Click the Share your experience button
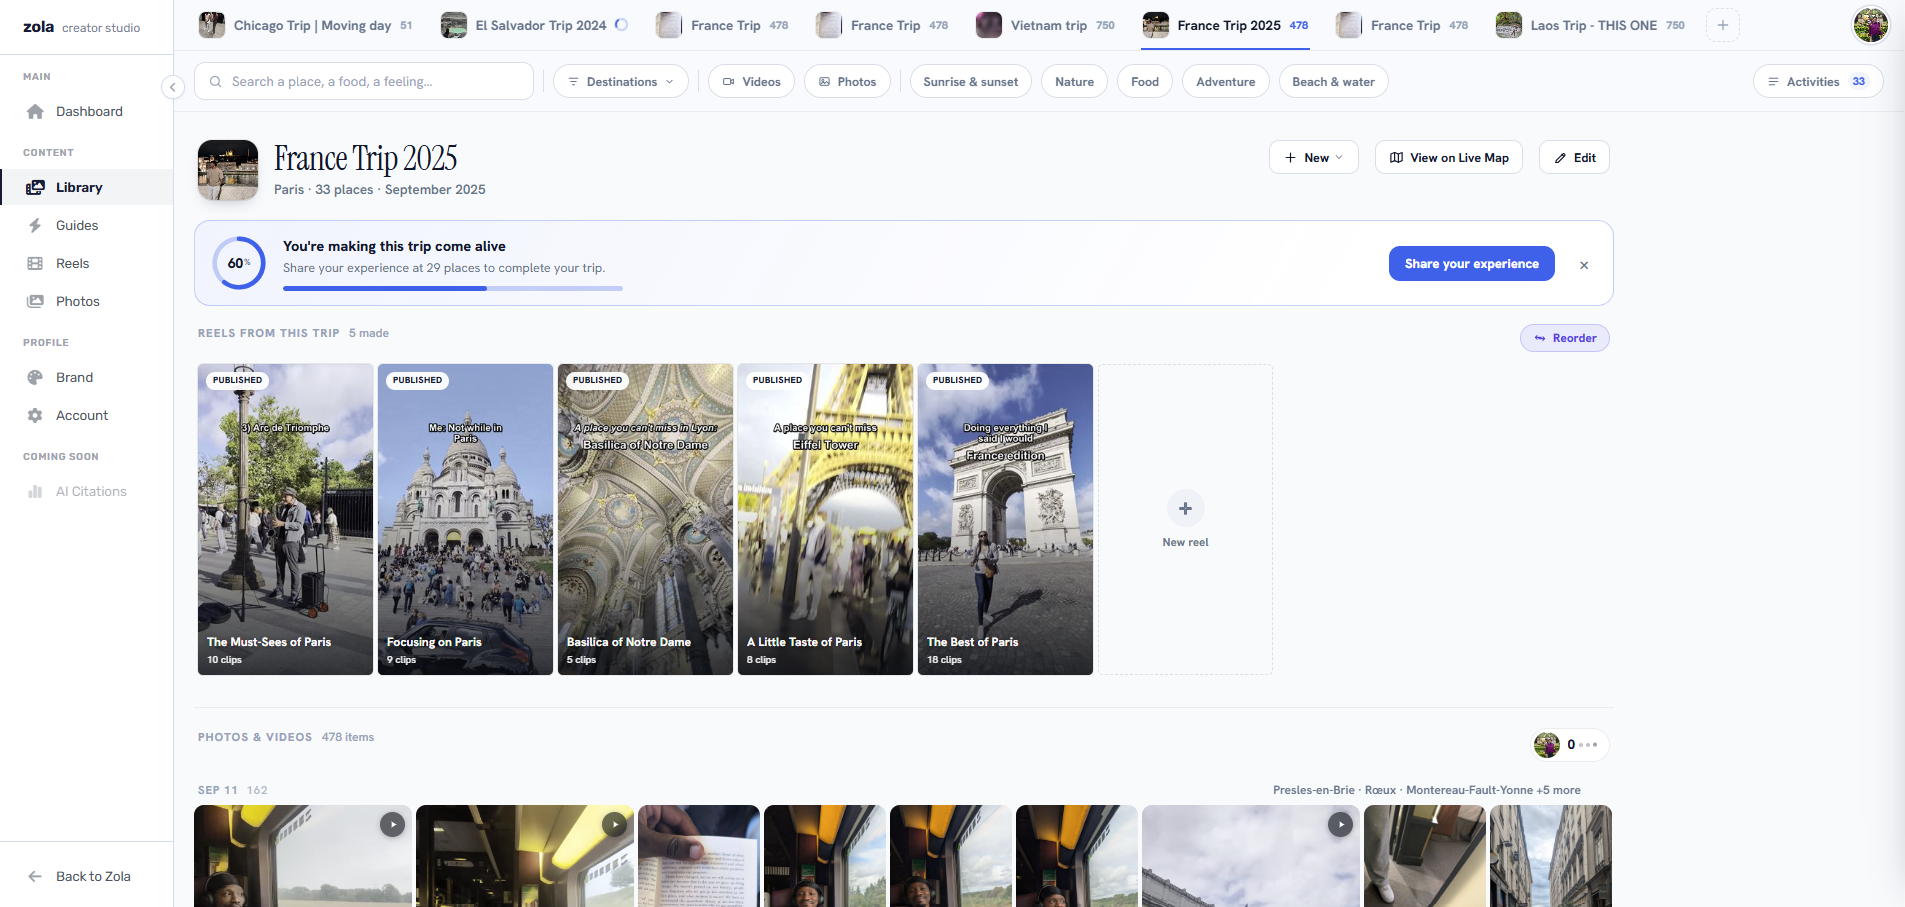The height and width of the screenshot is (907, 1905). (1472, 264)
